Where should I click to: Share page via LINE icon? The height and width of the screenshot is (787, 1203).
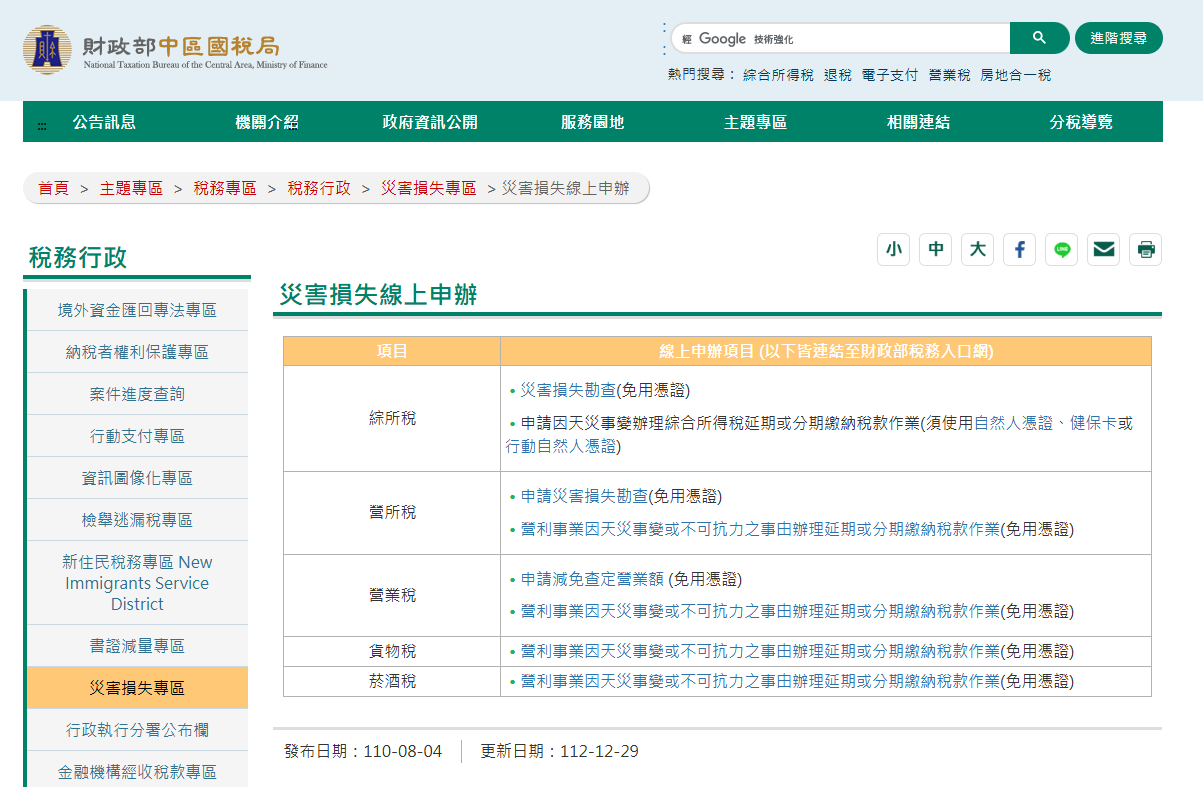(x=1061, y=249)
